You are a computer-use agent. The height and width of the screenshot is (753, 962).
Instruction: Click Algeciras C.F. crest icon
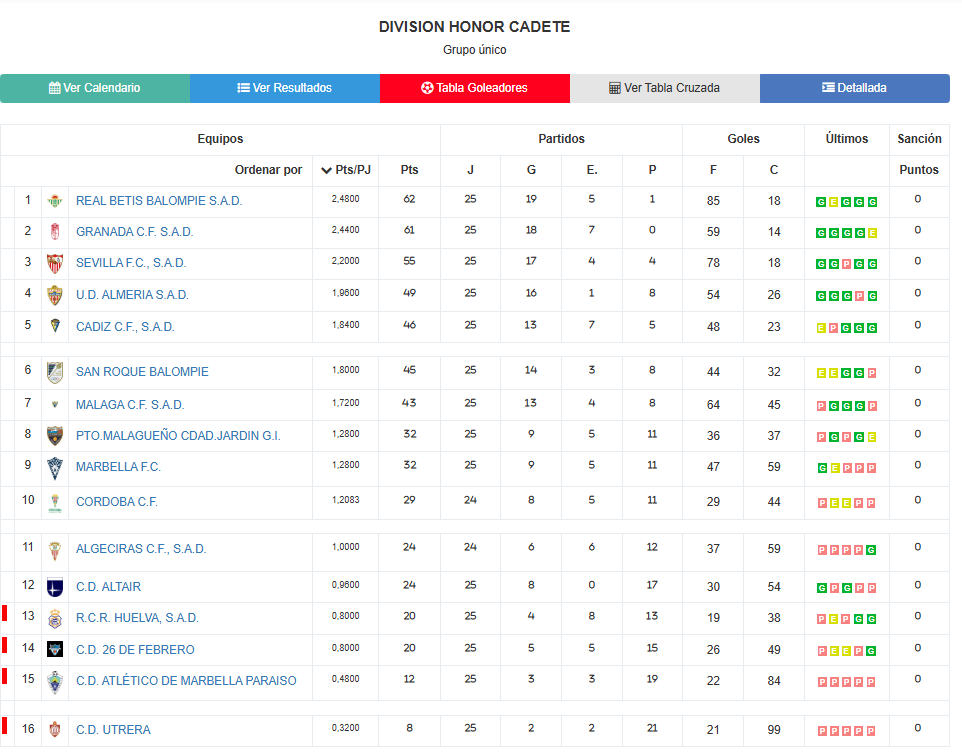(x=55, y=550)
